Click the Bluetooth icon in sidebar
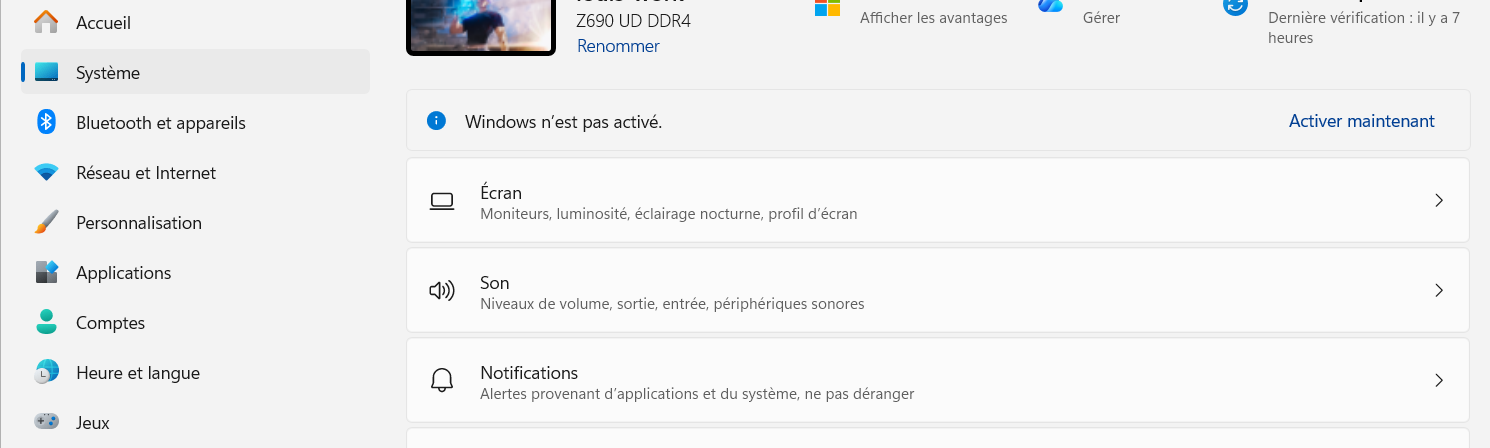Image resolution: width=1490 pixels, height=448 pixels. [x=46, y=122]
